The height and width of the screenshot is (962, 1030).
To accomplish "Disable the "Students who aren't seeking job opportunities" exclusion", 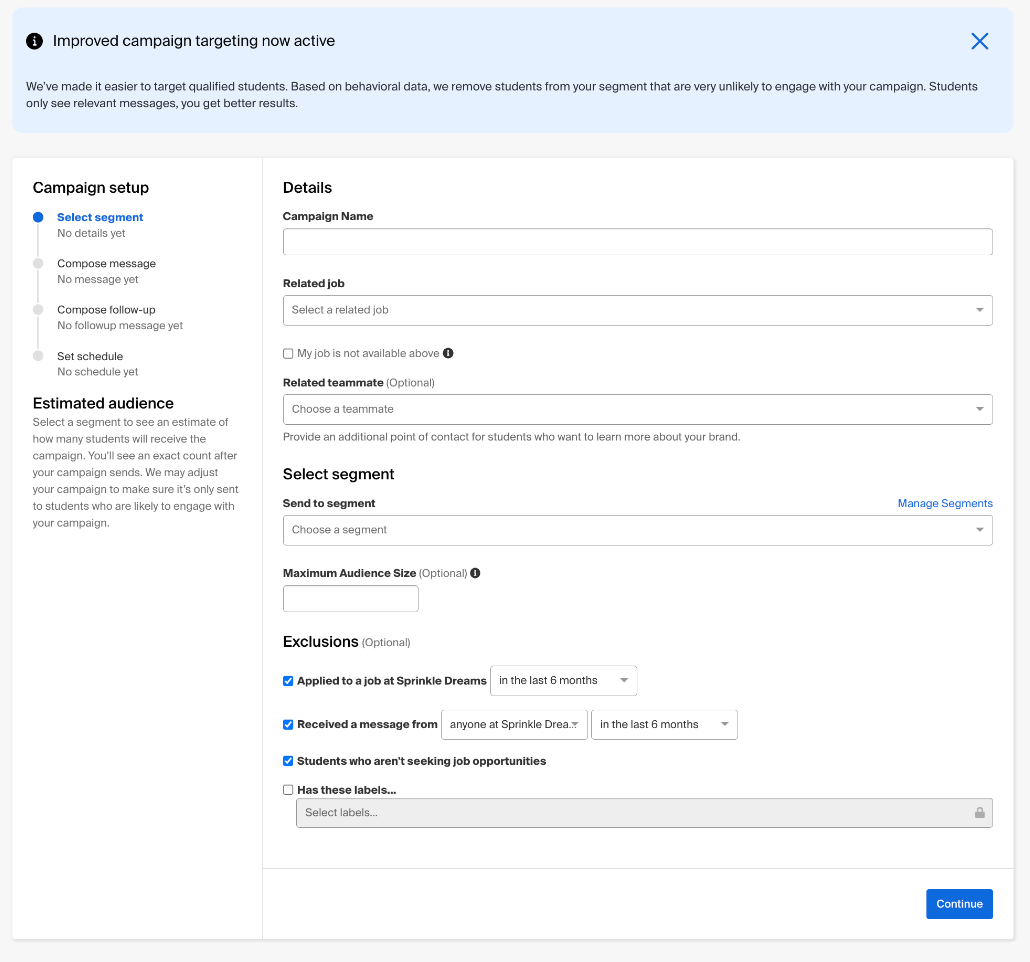I will [x=288, y=761].
